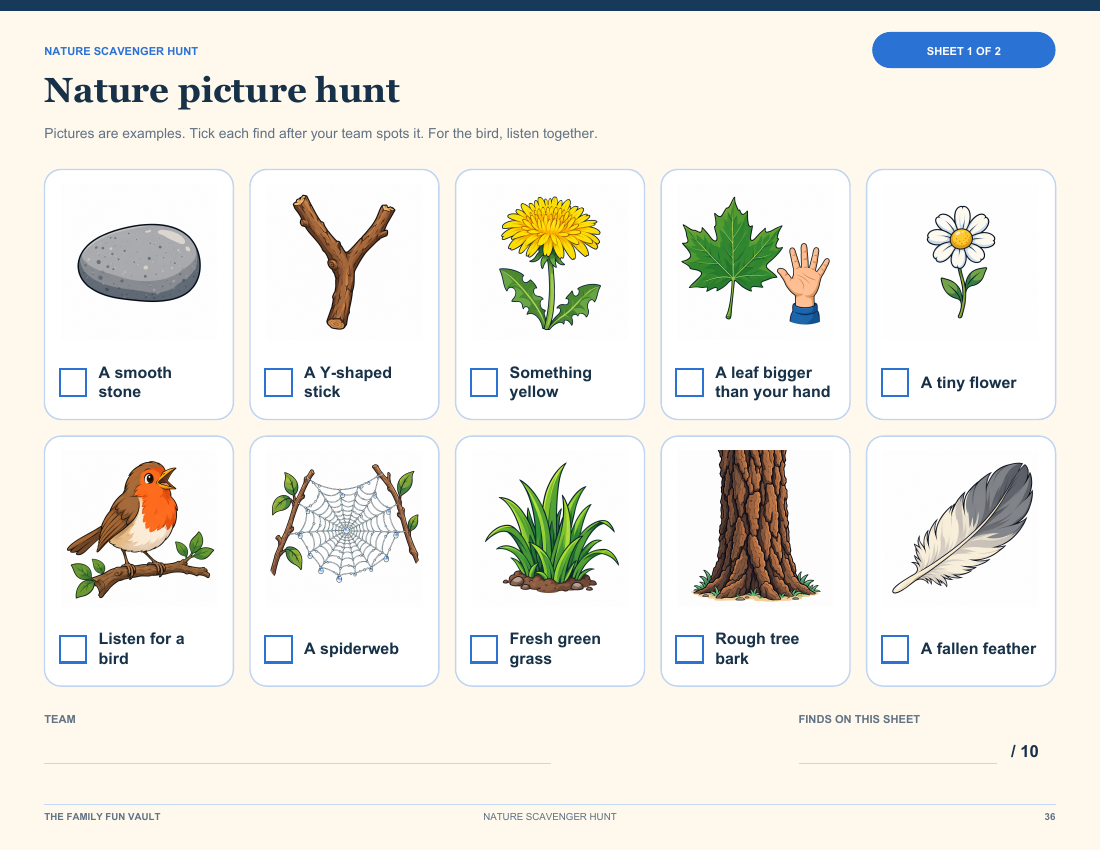The image size is (1100, 850).
Task: Select the yellow dandelion picture
Action: coord(550,262)
